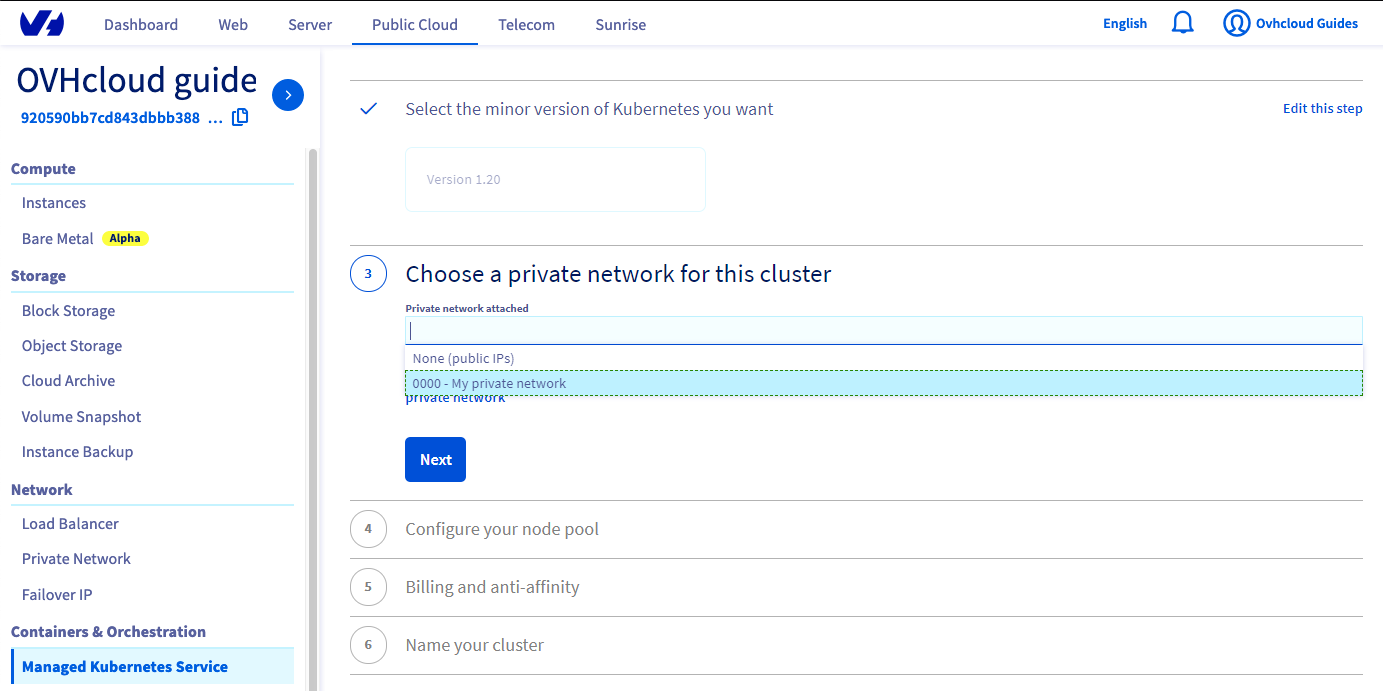Click the step 5 circle for billing
This screenshot has height=691, width=1383.
coord(368,587)
